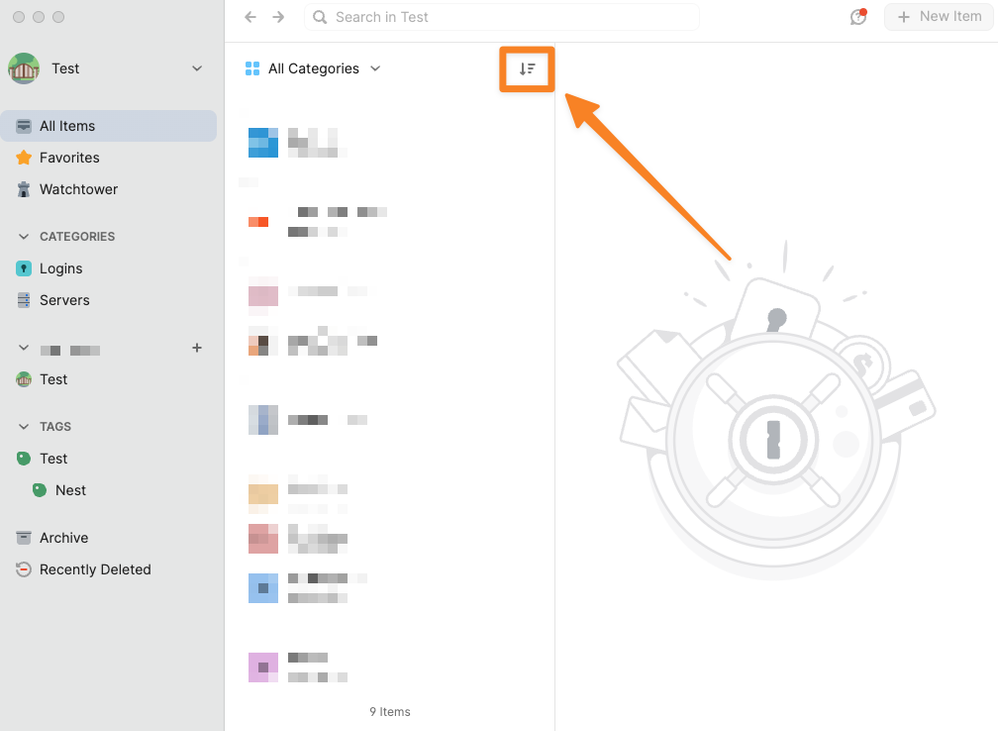The width and height of the screenshot is (998, 731).
Task: Select the Nest nested tag
Action: tap(70, 490)
